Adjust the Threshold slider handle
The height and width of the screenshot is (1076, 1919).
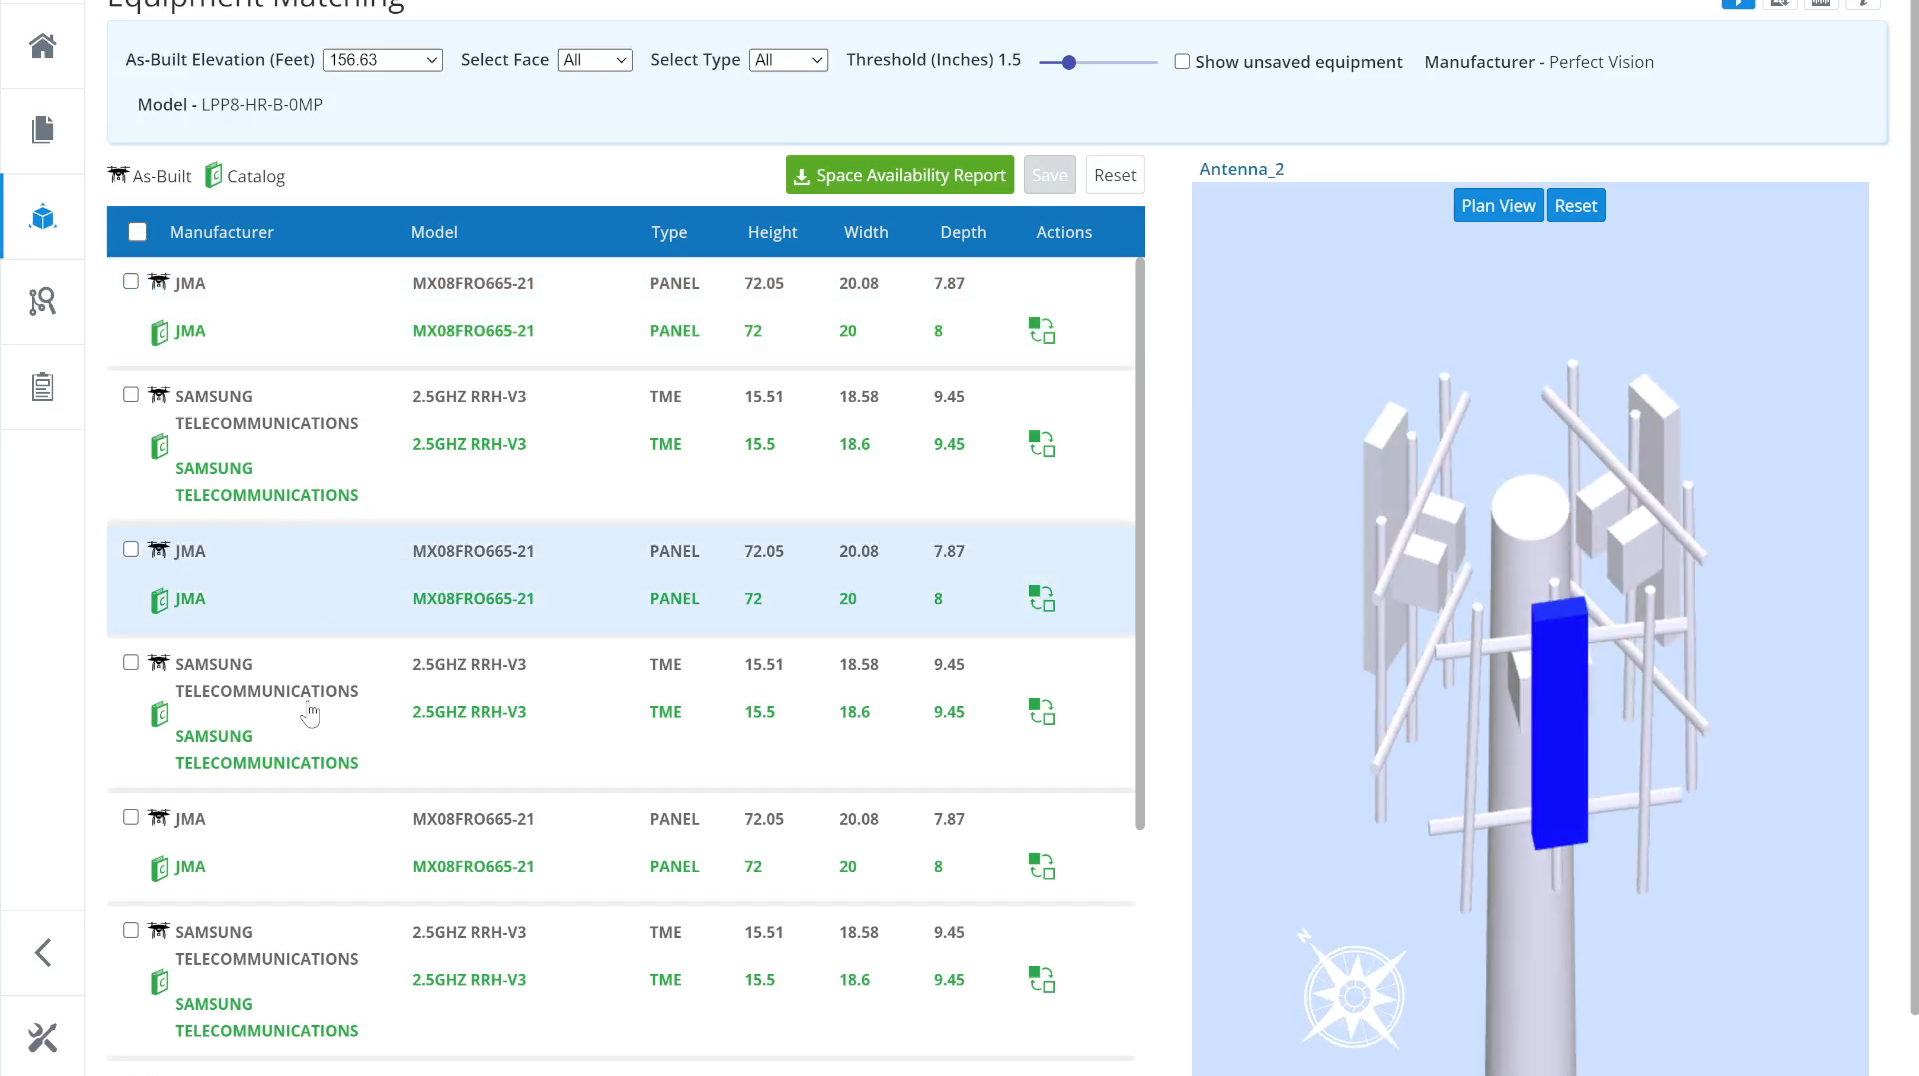(1069, 62)
